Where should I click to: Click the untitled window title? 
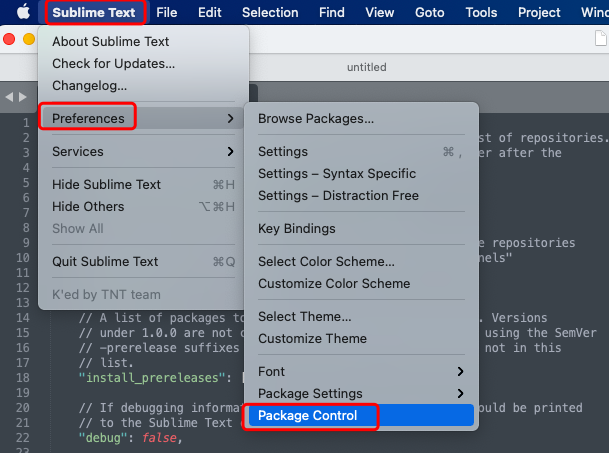(367, 67)
